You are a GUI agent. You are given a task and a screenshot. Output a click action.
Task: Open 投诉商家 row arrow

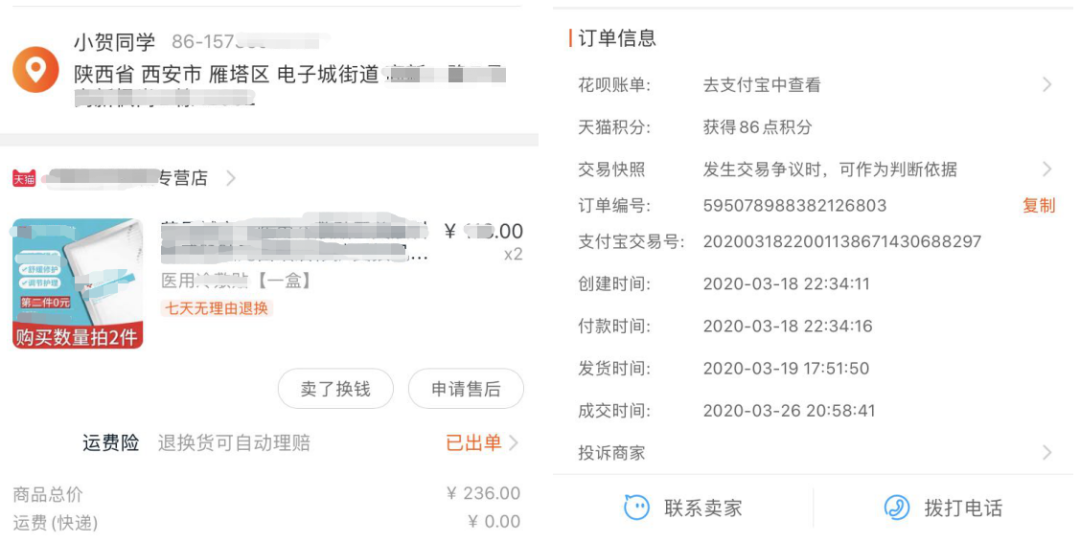1047,453
